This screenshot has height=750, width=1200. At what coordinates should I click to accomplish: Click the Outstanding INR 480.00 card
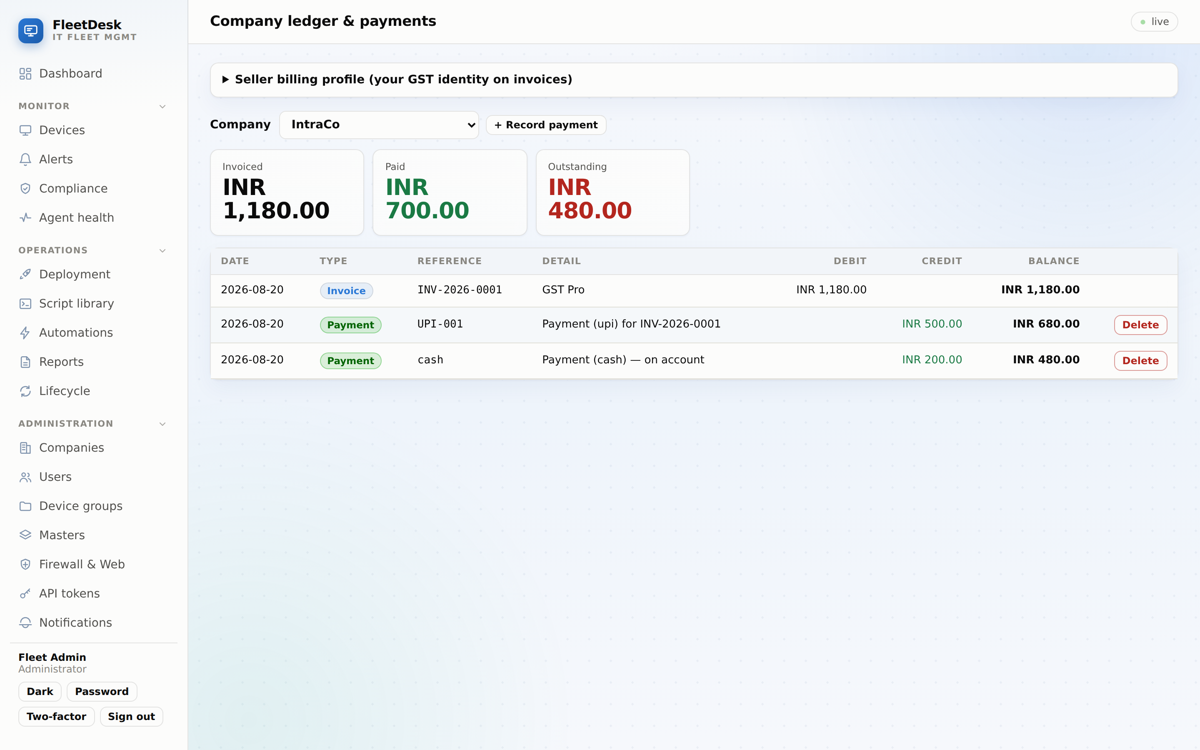pyautogui.click(x=613, y=193)
